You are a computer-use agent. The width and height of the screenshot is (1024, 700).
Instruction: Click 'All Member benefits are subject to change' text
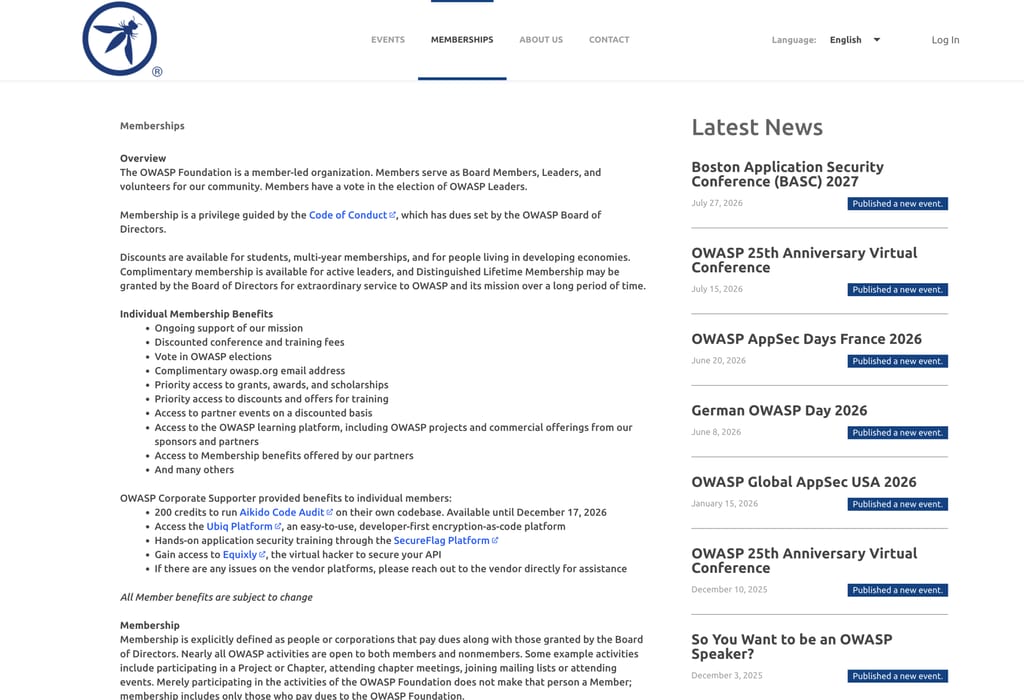click(216, 597)
